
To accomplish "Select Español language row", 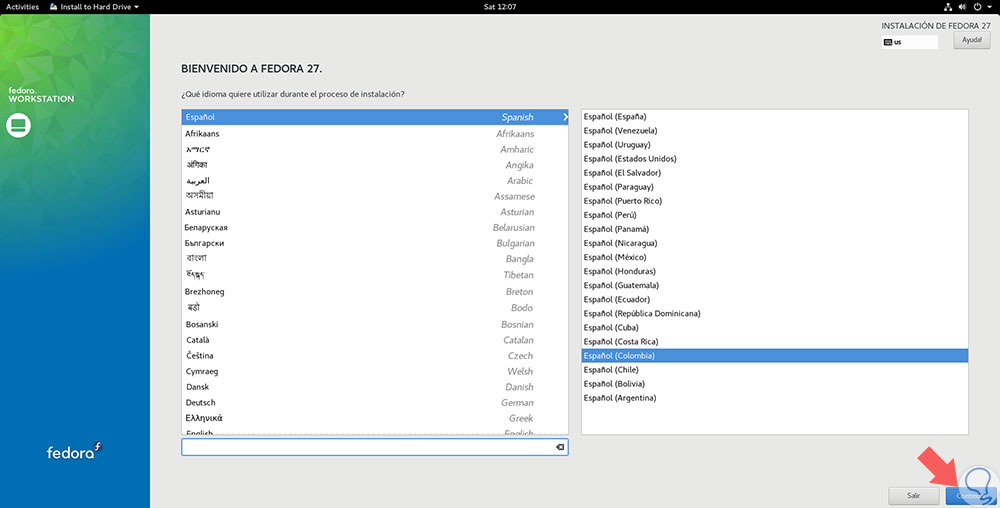I will [374, 117].
